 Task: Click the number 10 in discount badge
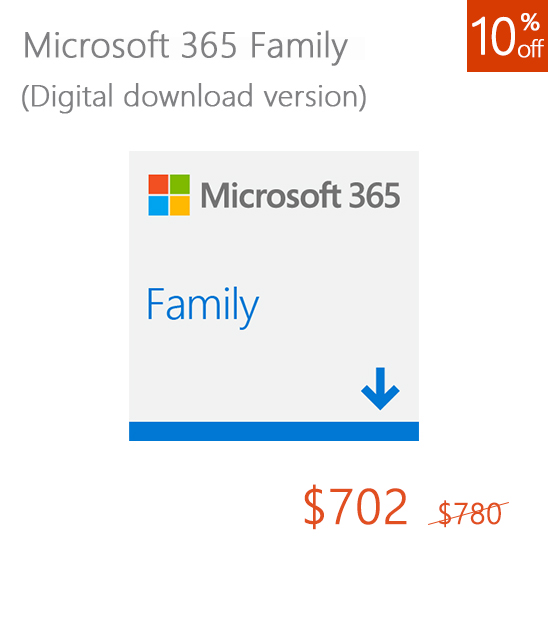(494, 36)
